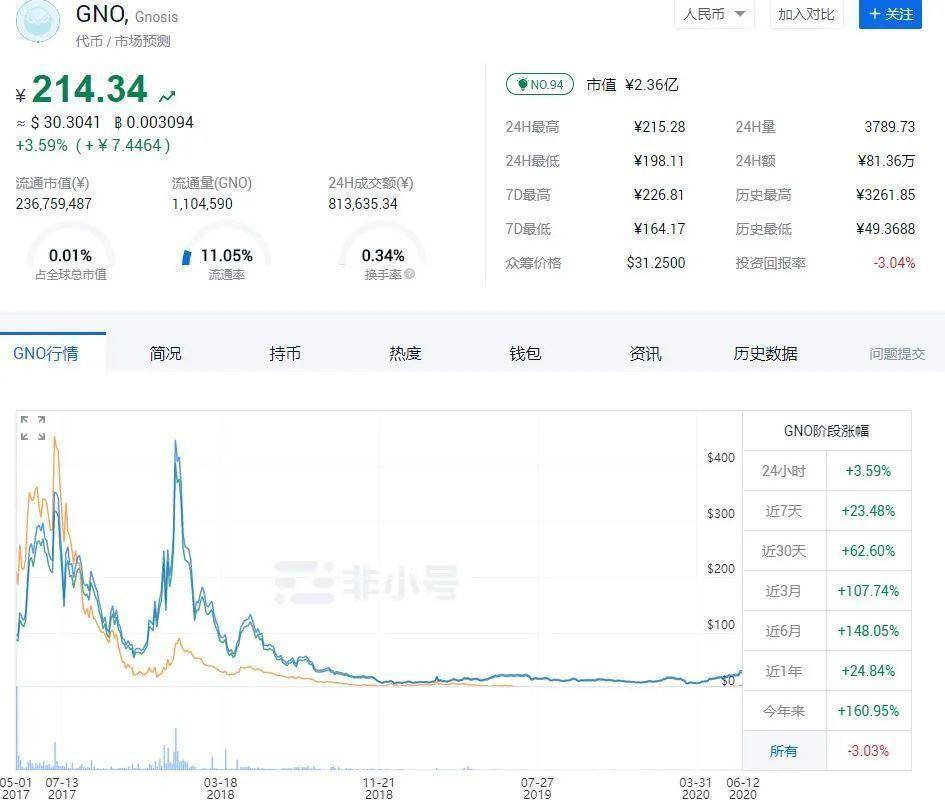The image size is (945, 810).
Task: Click the 问题提交 link
Action: click(898, 353)
